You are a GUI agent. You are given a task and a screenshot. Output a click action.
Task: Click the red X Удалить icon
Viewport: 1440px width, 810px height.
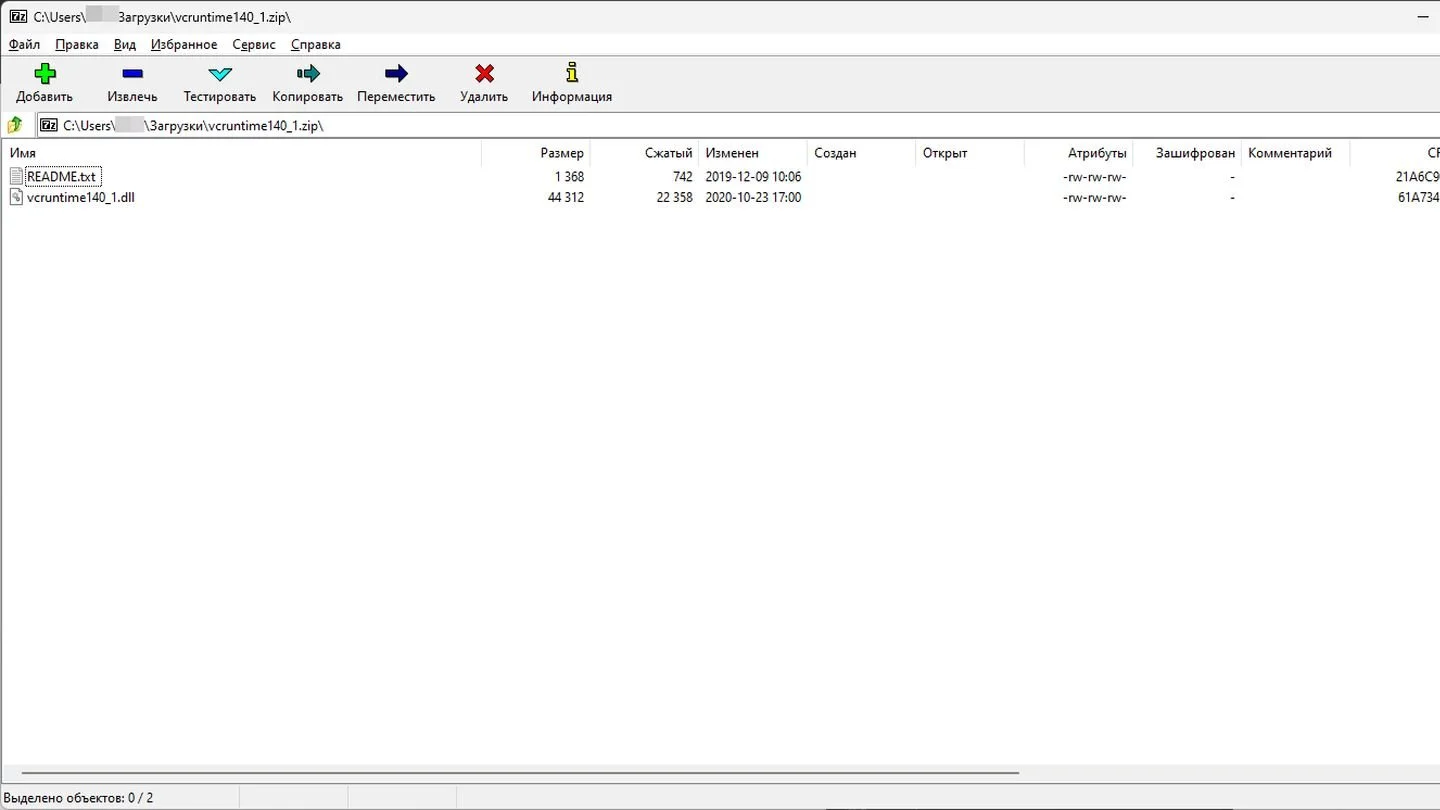484,73
